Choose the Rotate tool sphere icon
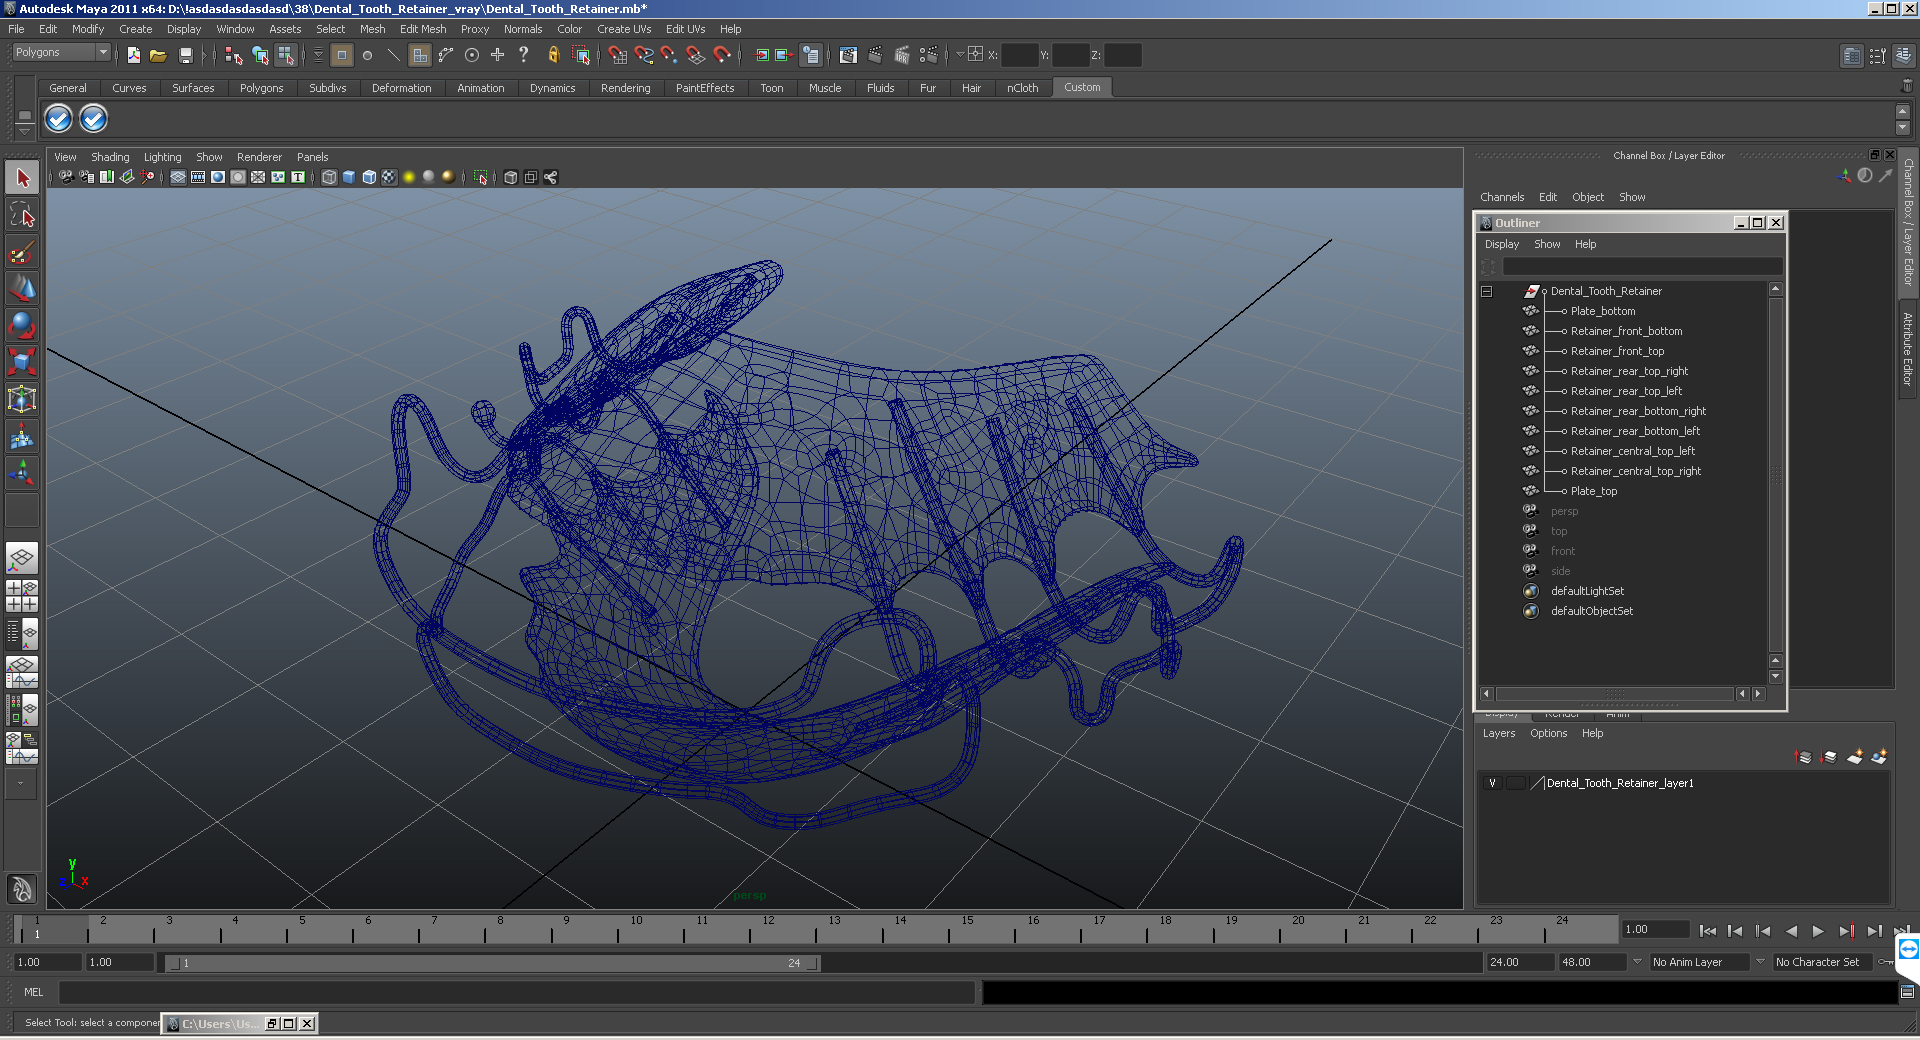This screenshot has height=1040, width=1920. [22, 324]
